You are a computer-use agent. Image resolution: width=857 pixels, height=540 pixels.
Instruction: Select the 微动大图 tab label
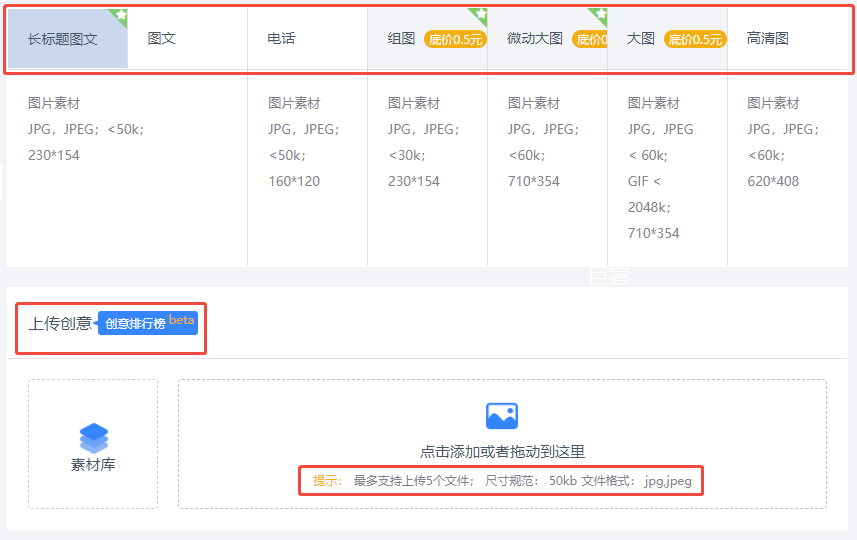534,39
